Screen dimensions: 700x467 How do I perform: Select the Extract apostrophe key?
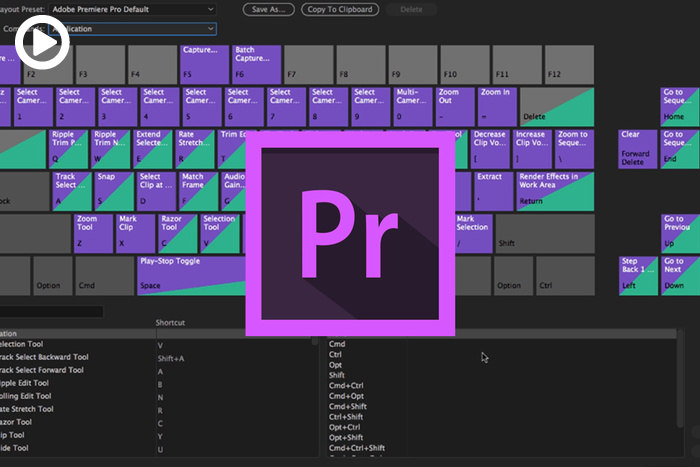coord(494,192)
